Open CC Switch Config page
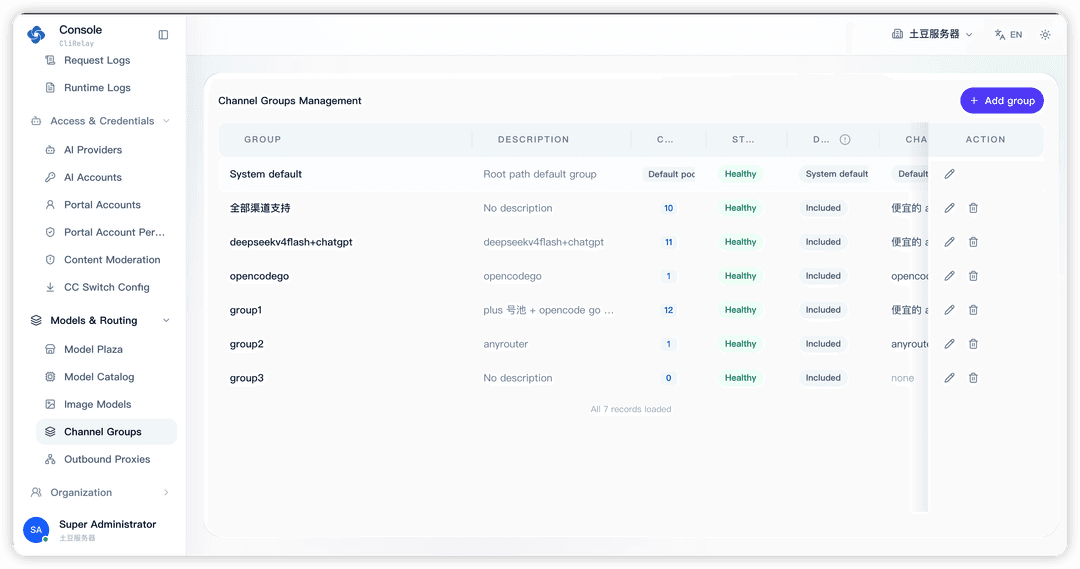Screen dimensions: 1080x569 (x=106, y=287)
